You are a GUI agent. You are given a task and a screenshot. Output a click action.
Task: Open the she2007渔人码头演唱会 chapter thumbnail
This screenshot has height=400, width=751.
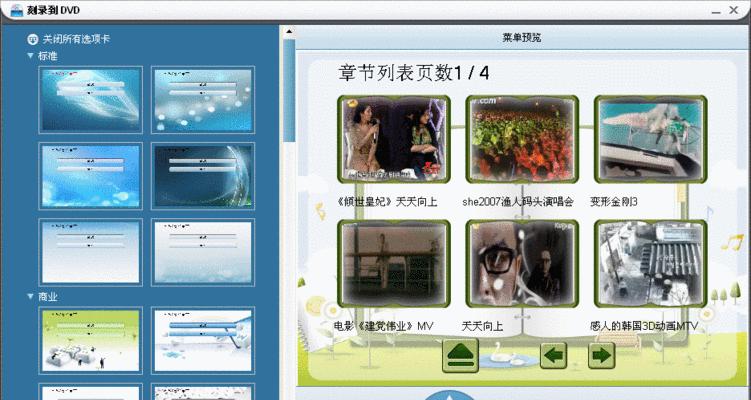522,139
